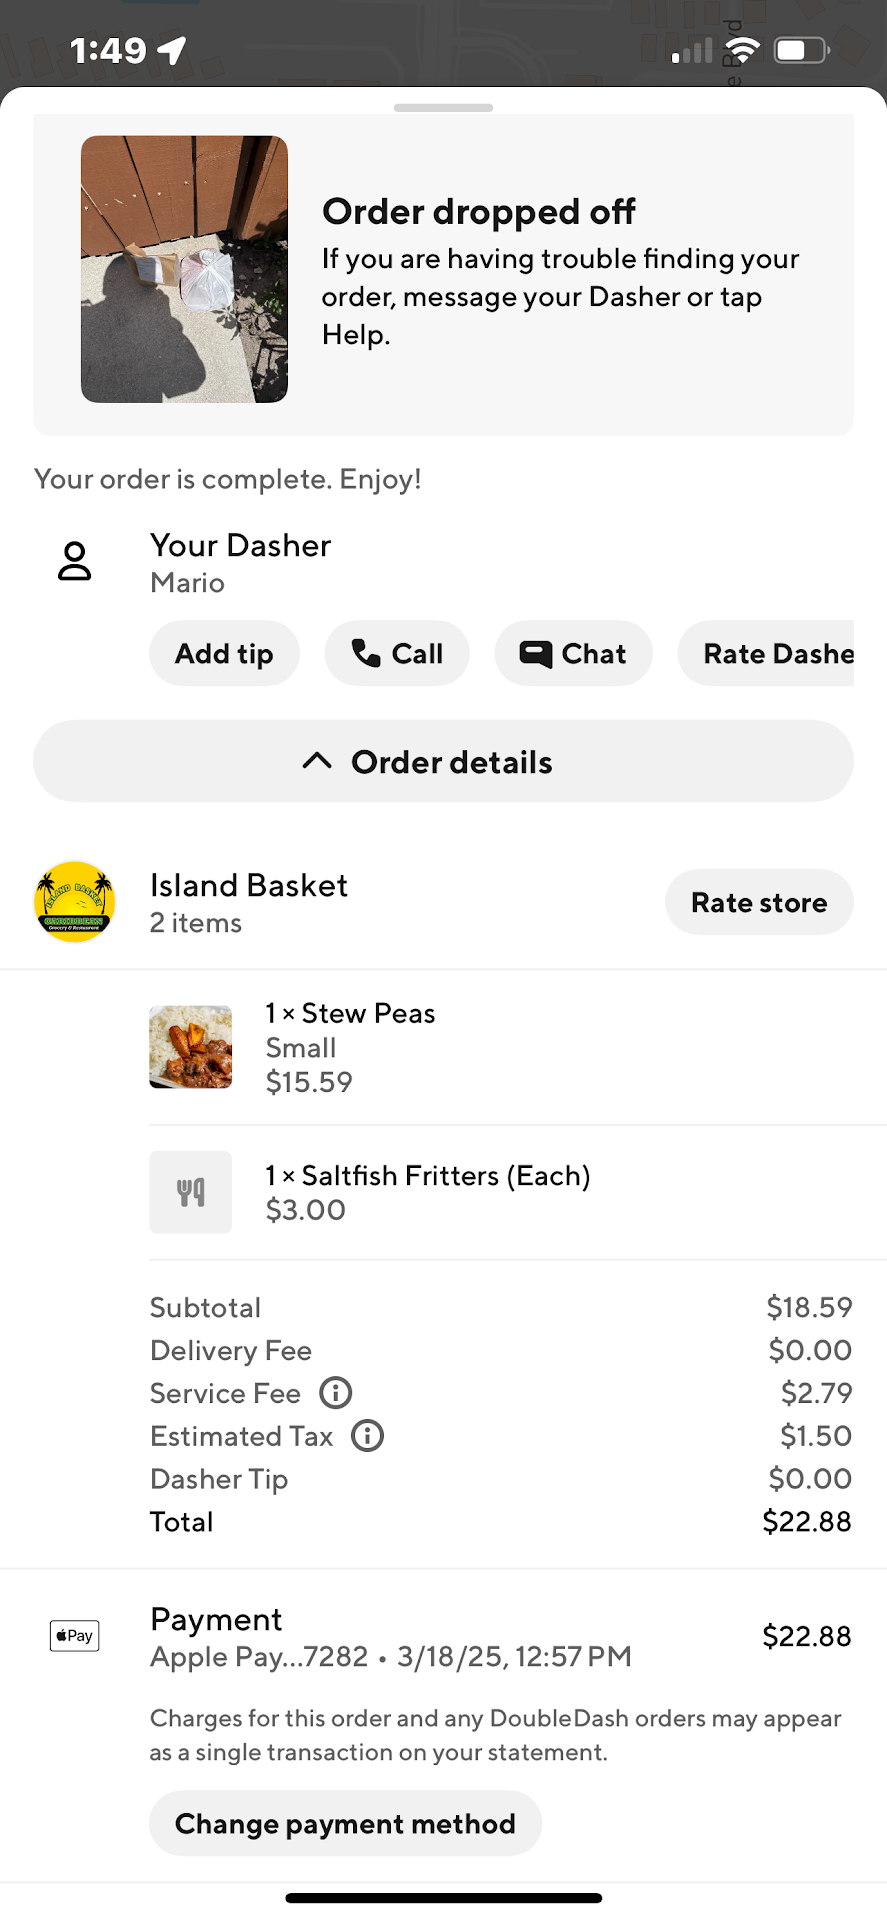Tap the Island Basket store logo
Image resolution: width=887 pixels, height=1920 pixels.
pos(75,902)
